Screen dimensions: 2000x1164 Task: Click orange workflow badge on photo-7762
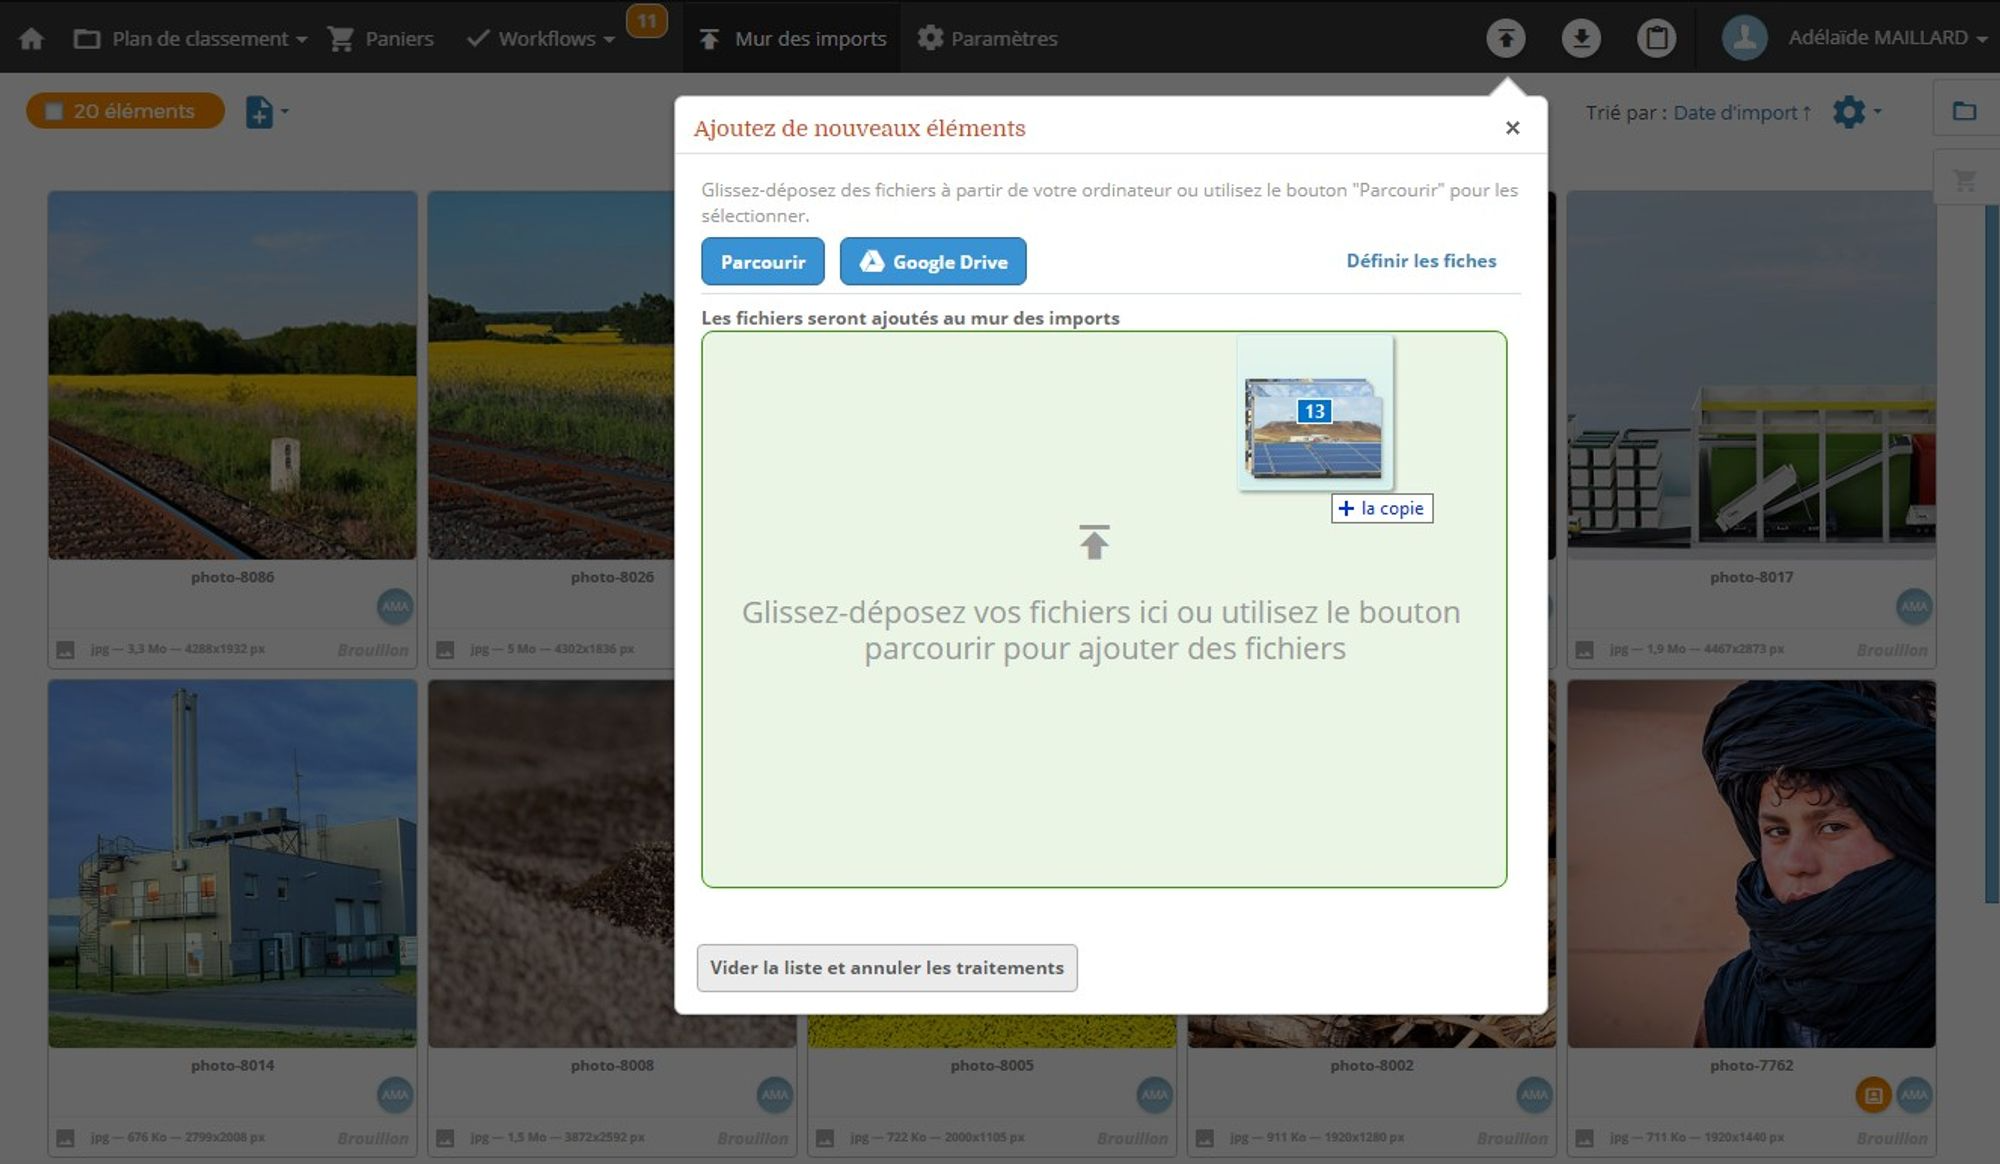pos(1873,1095)
